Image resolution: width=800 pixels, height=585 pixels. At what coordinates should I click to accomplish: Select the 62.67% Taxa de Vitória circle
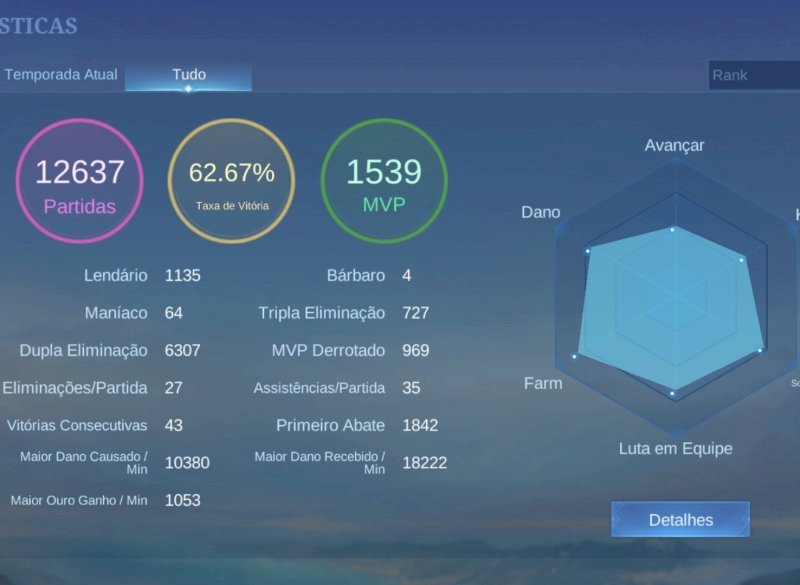(x=232, y=181)
